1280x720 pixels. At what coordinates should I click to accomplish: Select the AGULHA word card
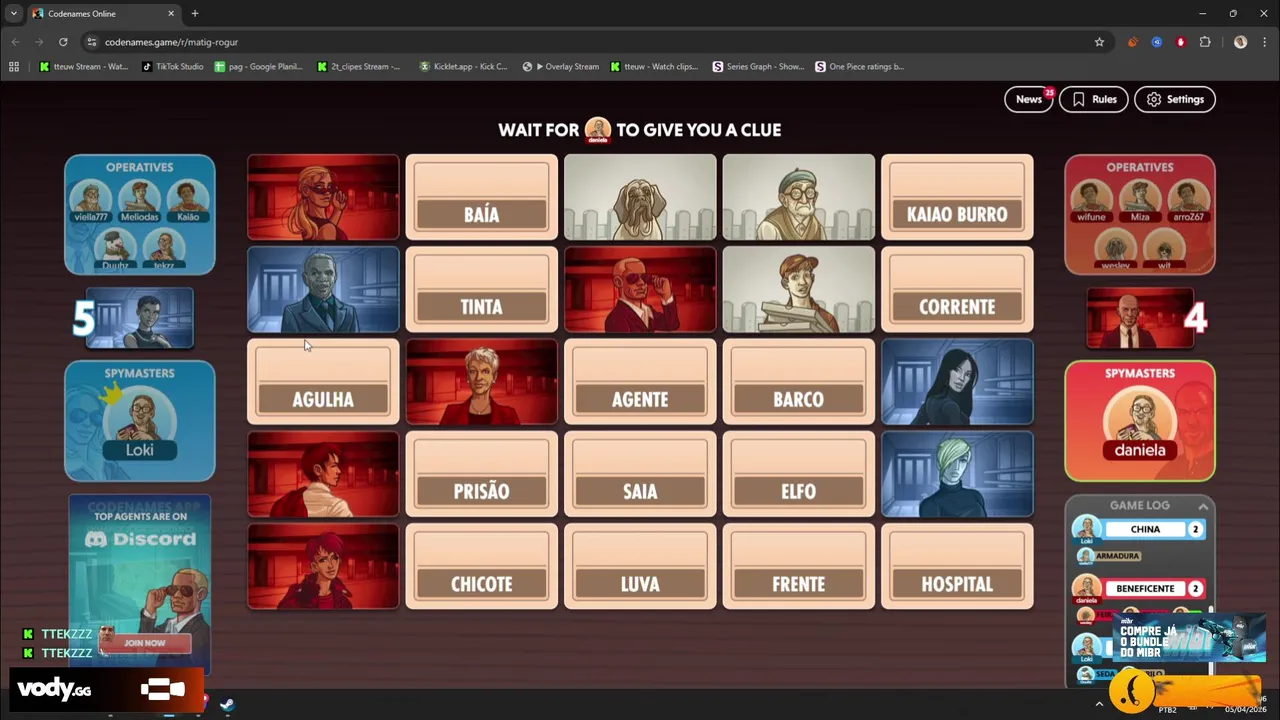tap(323, 382)
